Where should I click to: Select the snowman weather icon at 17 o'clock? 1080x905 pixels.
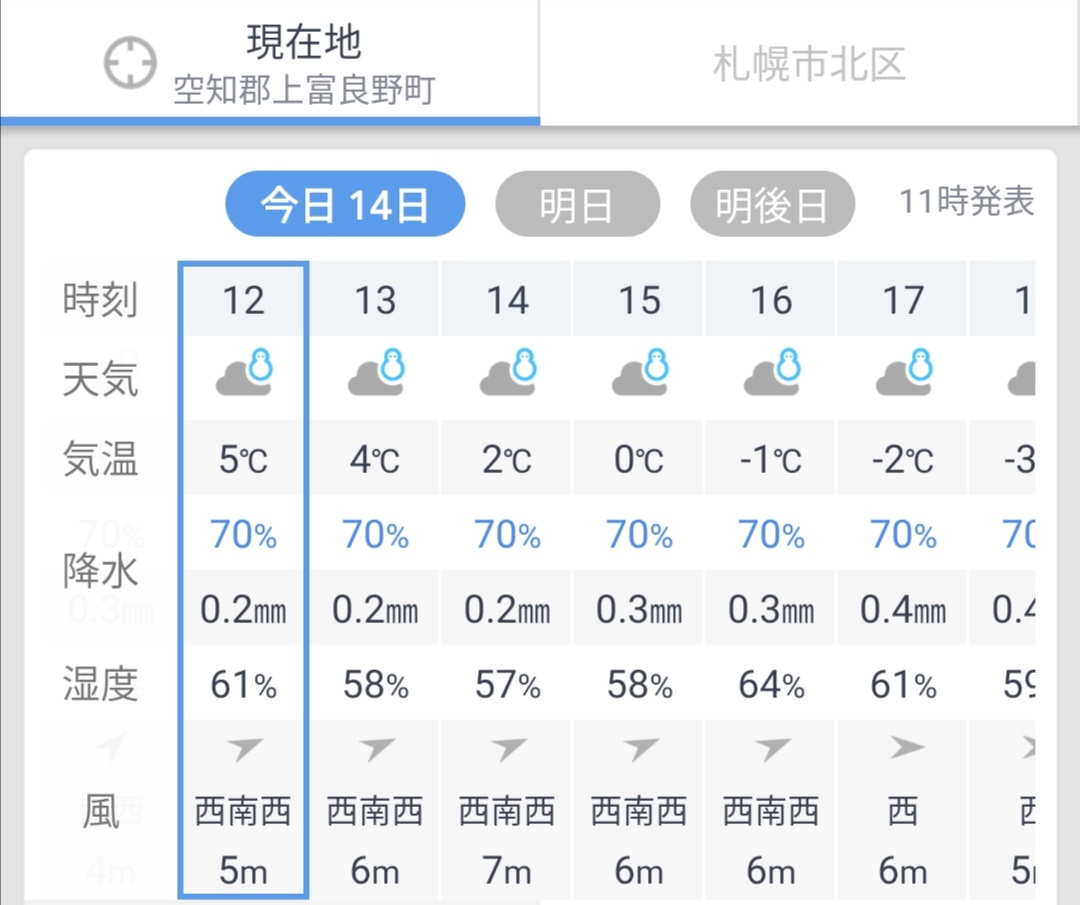click(904, 373)
